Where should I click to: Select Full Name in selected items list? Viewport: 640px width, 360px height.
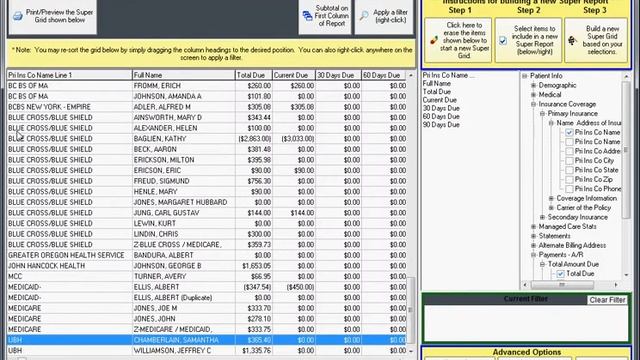click(436, 84)
